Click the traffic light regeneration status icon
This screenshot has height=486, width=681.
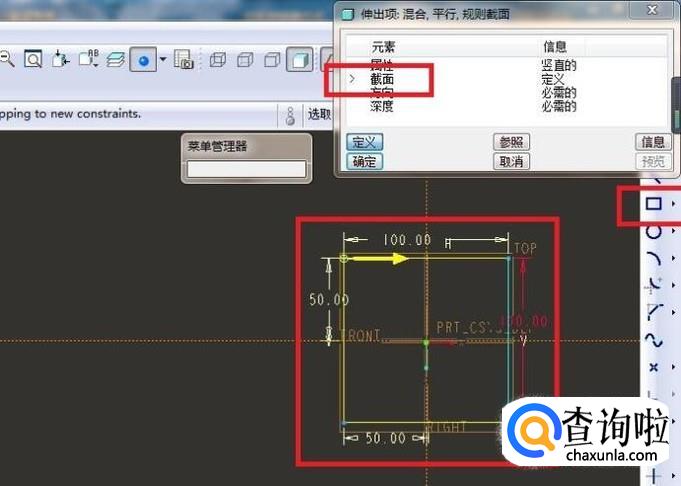coord(290,116)
